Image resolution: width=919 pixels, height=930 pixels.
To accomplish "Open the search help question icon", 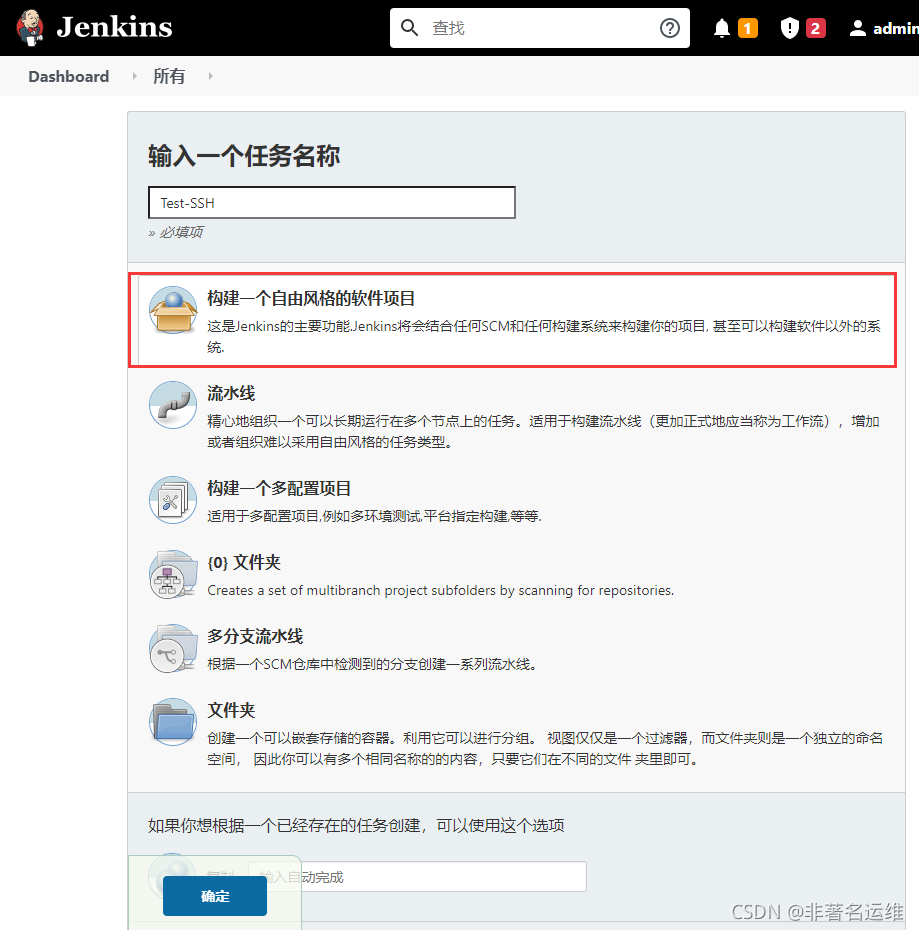I will 670,28.
